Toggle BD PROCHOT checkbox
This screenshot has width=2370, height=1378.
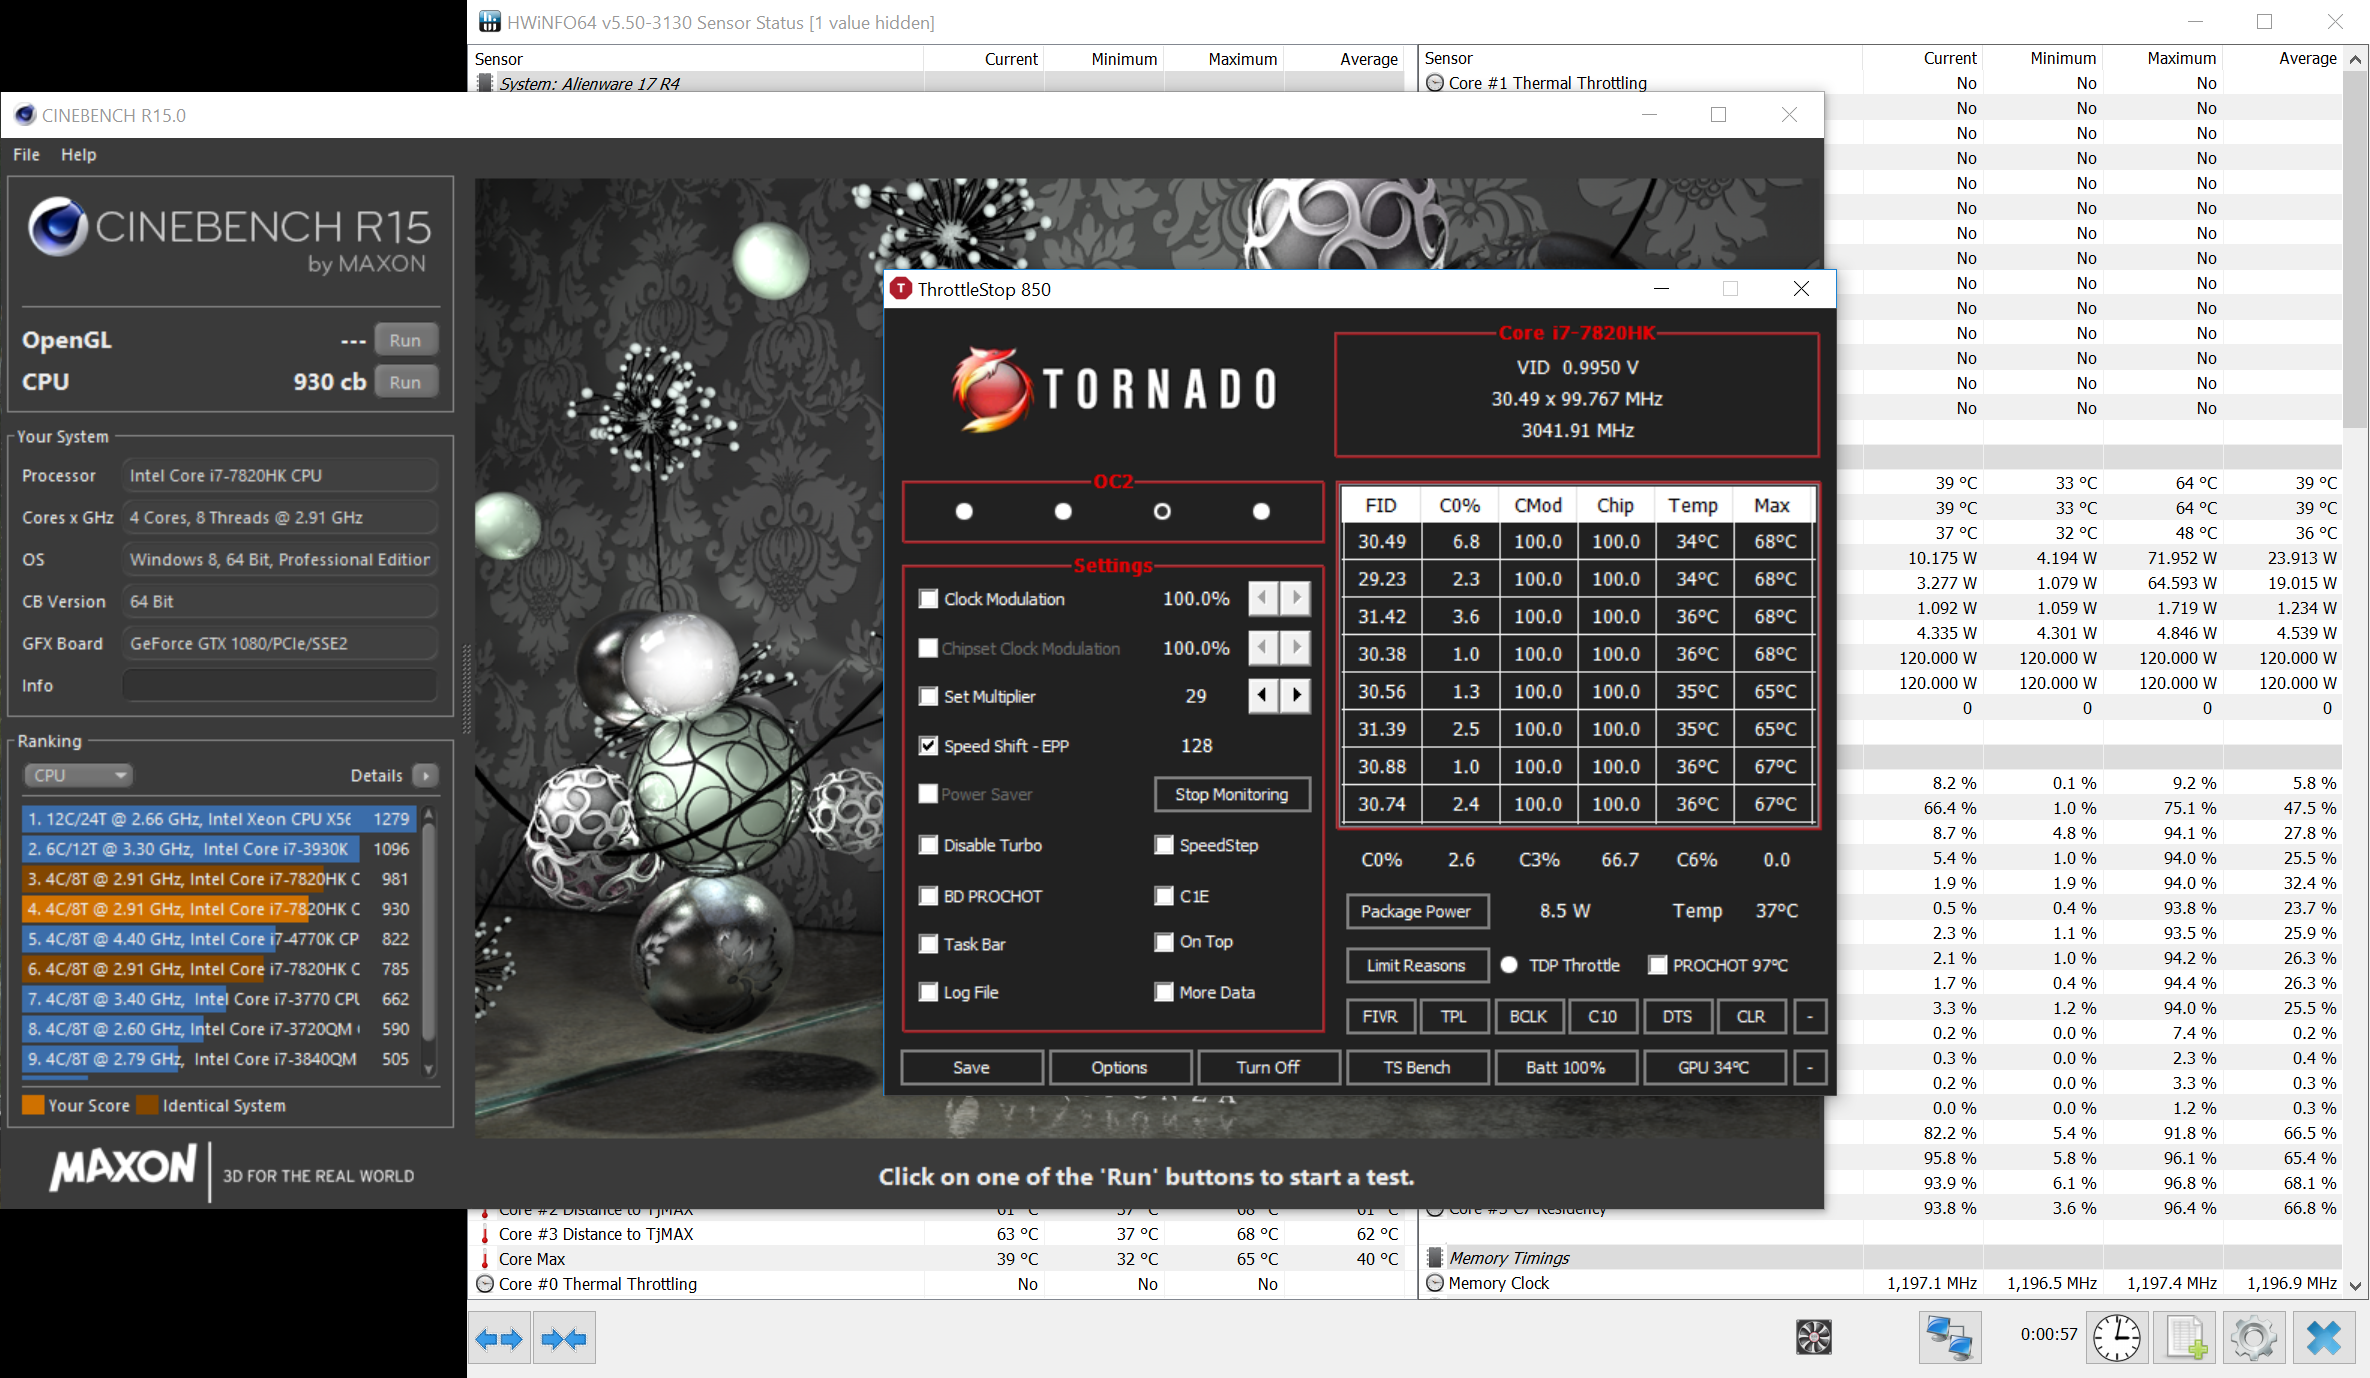[x=928, y=896]
